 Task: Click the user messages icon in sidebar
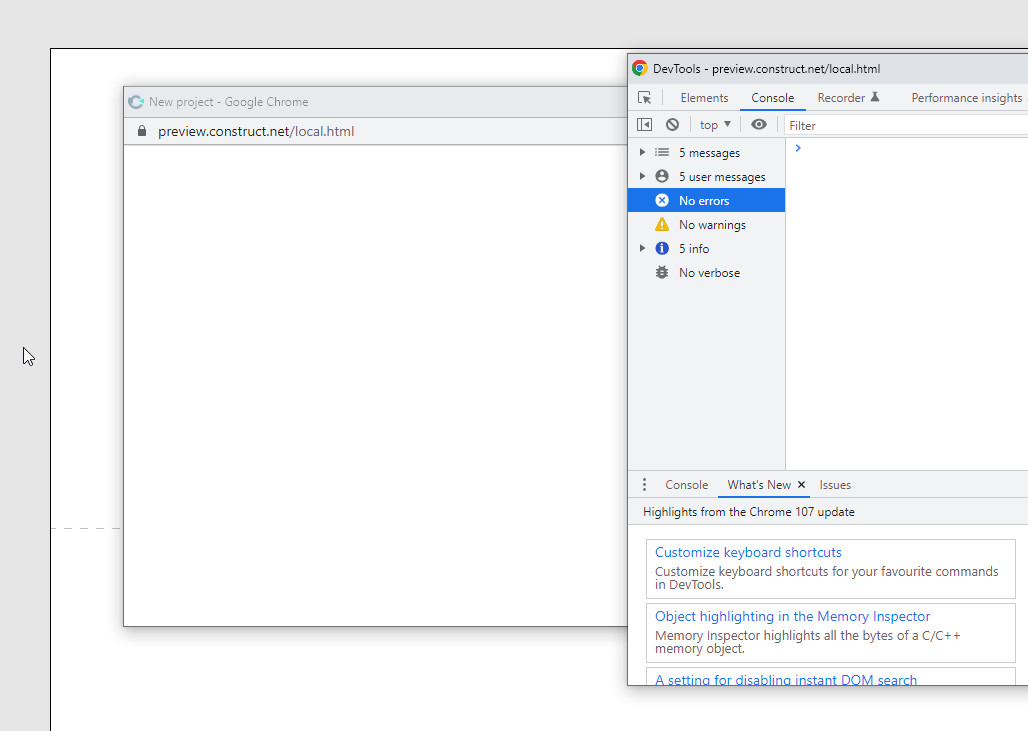661,176
